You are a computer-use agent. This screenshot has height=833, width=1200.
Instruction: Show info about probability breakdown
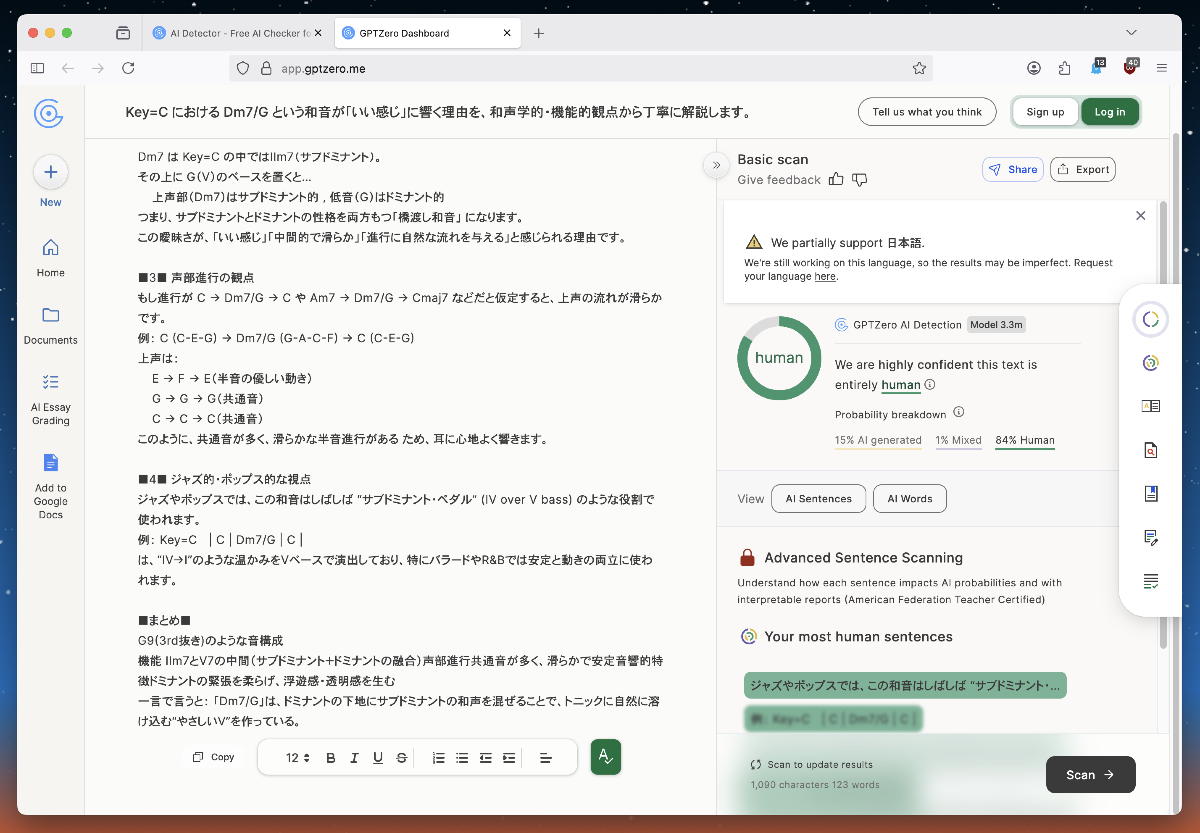(958, 412)
